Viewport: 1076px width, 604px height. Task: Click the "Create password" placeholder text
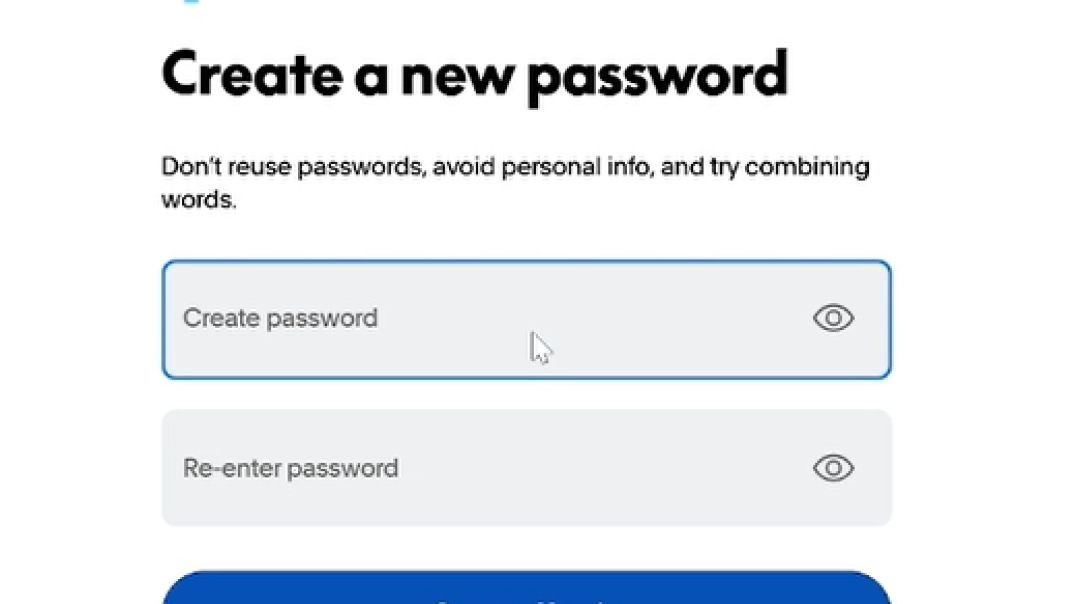pyautogui.click(x=280, y=319)
